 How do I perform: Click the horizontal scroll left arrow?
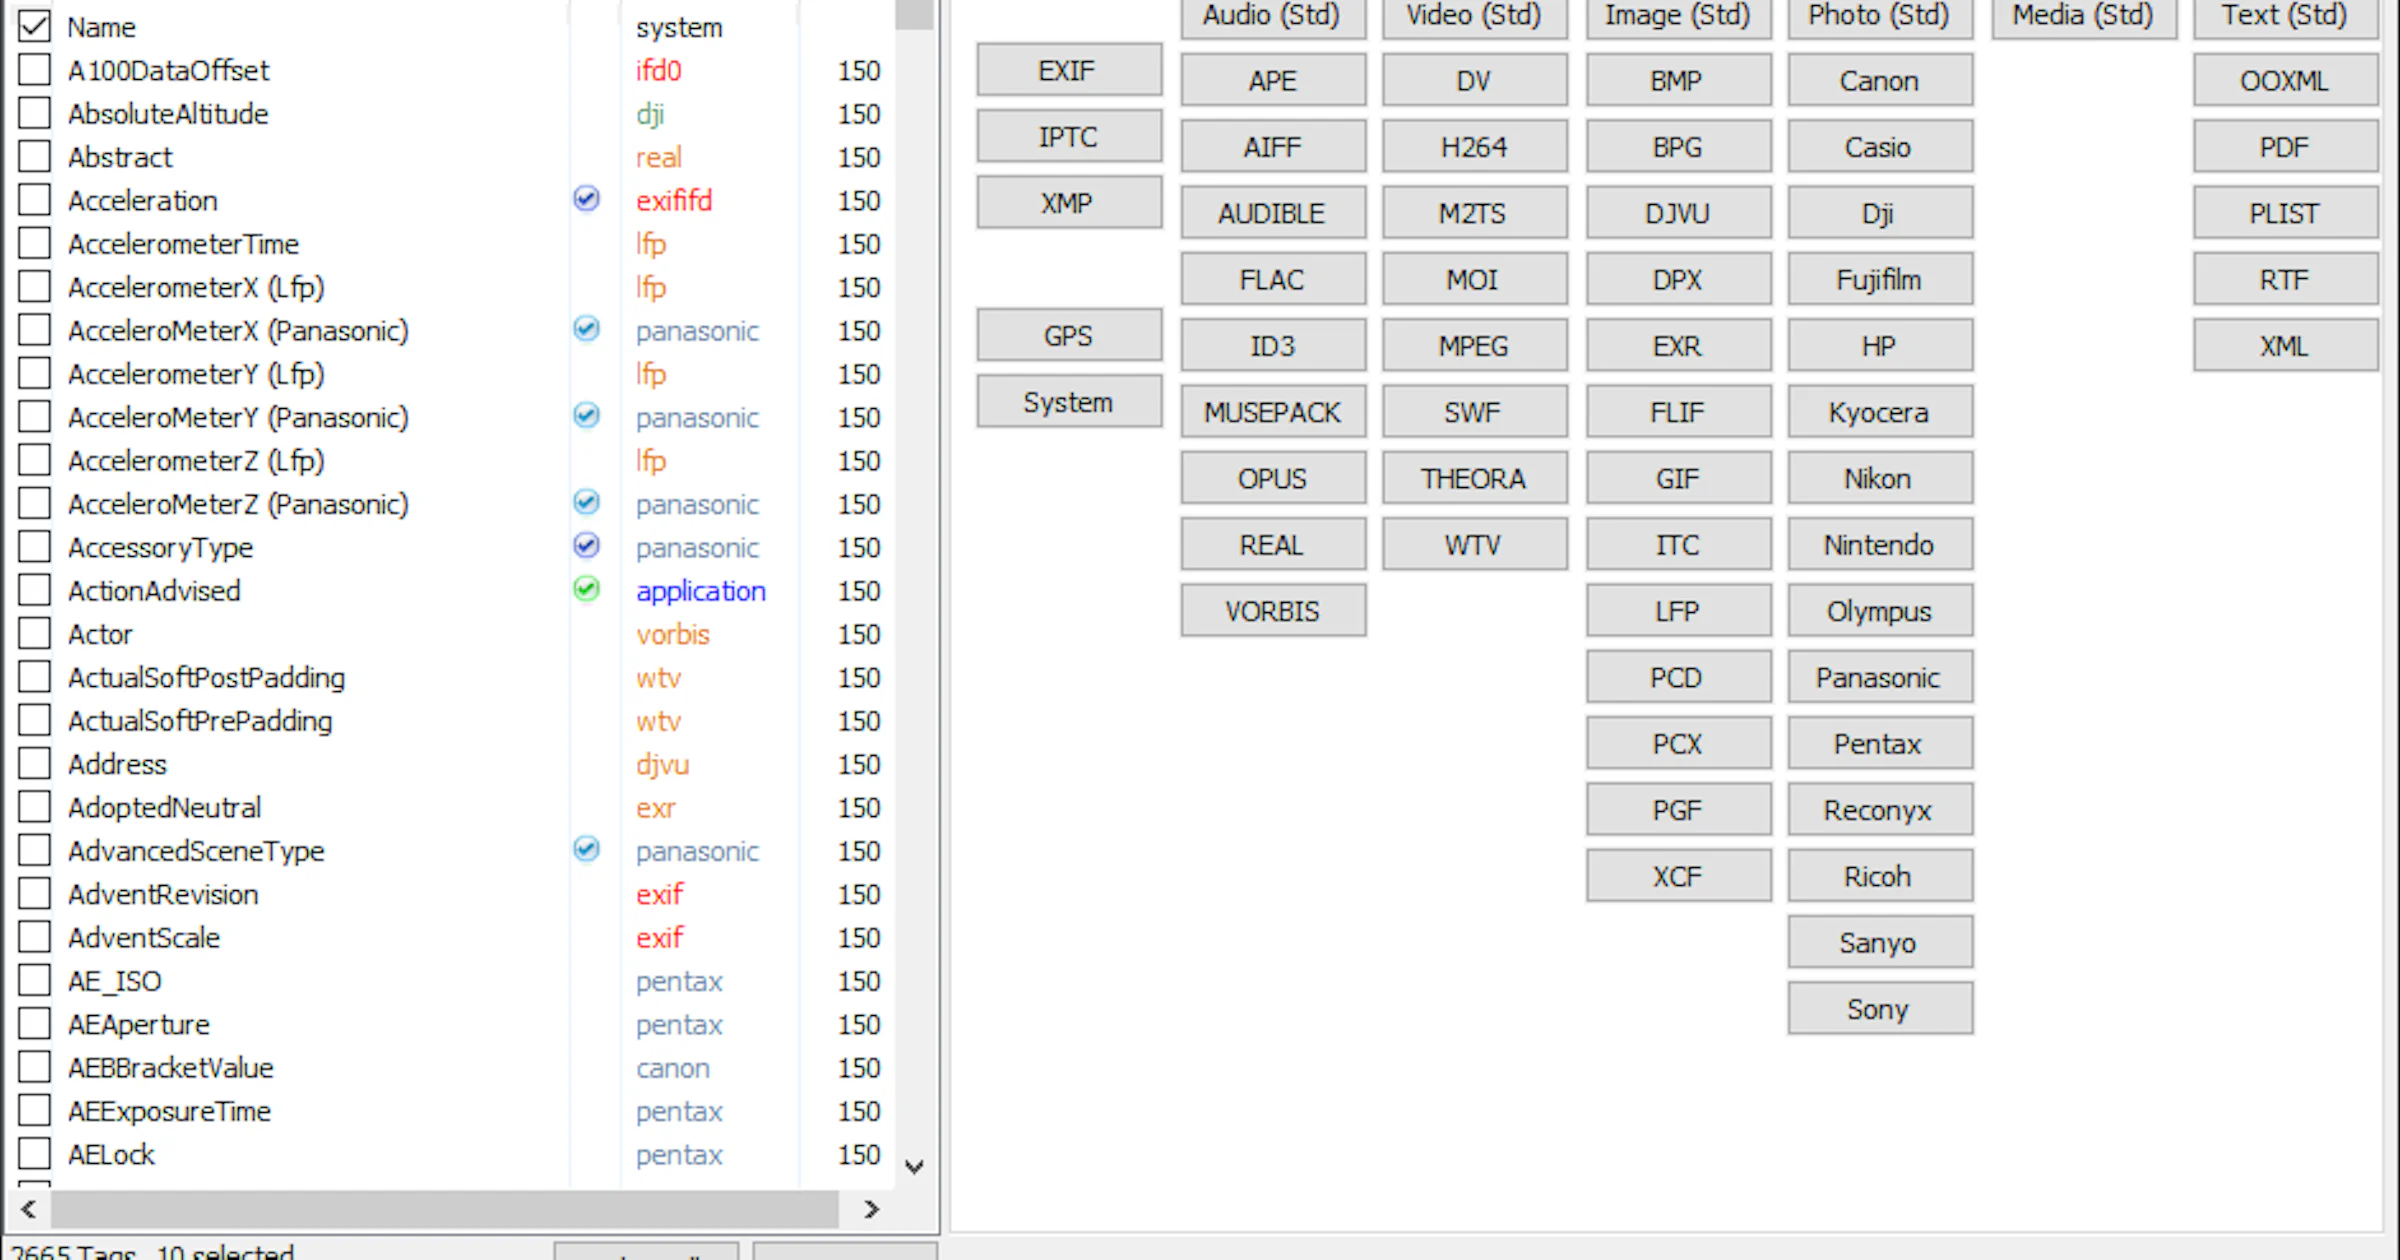click(29, 1209)
